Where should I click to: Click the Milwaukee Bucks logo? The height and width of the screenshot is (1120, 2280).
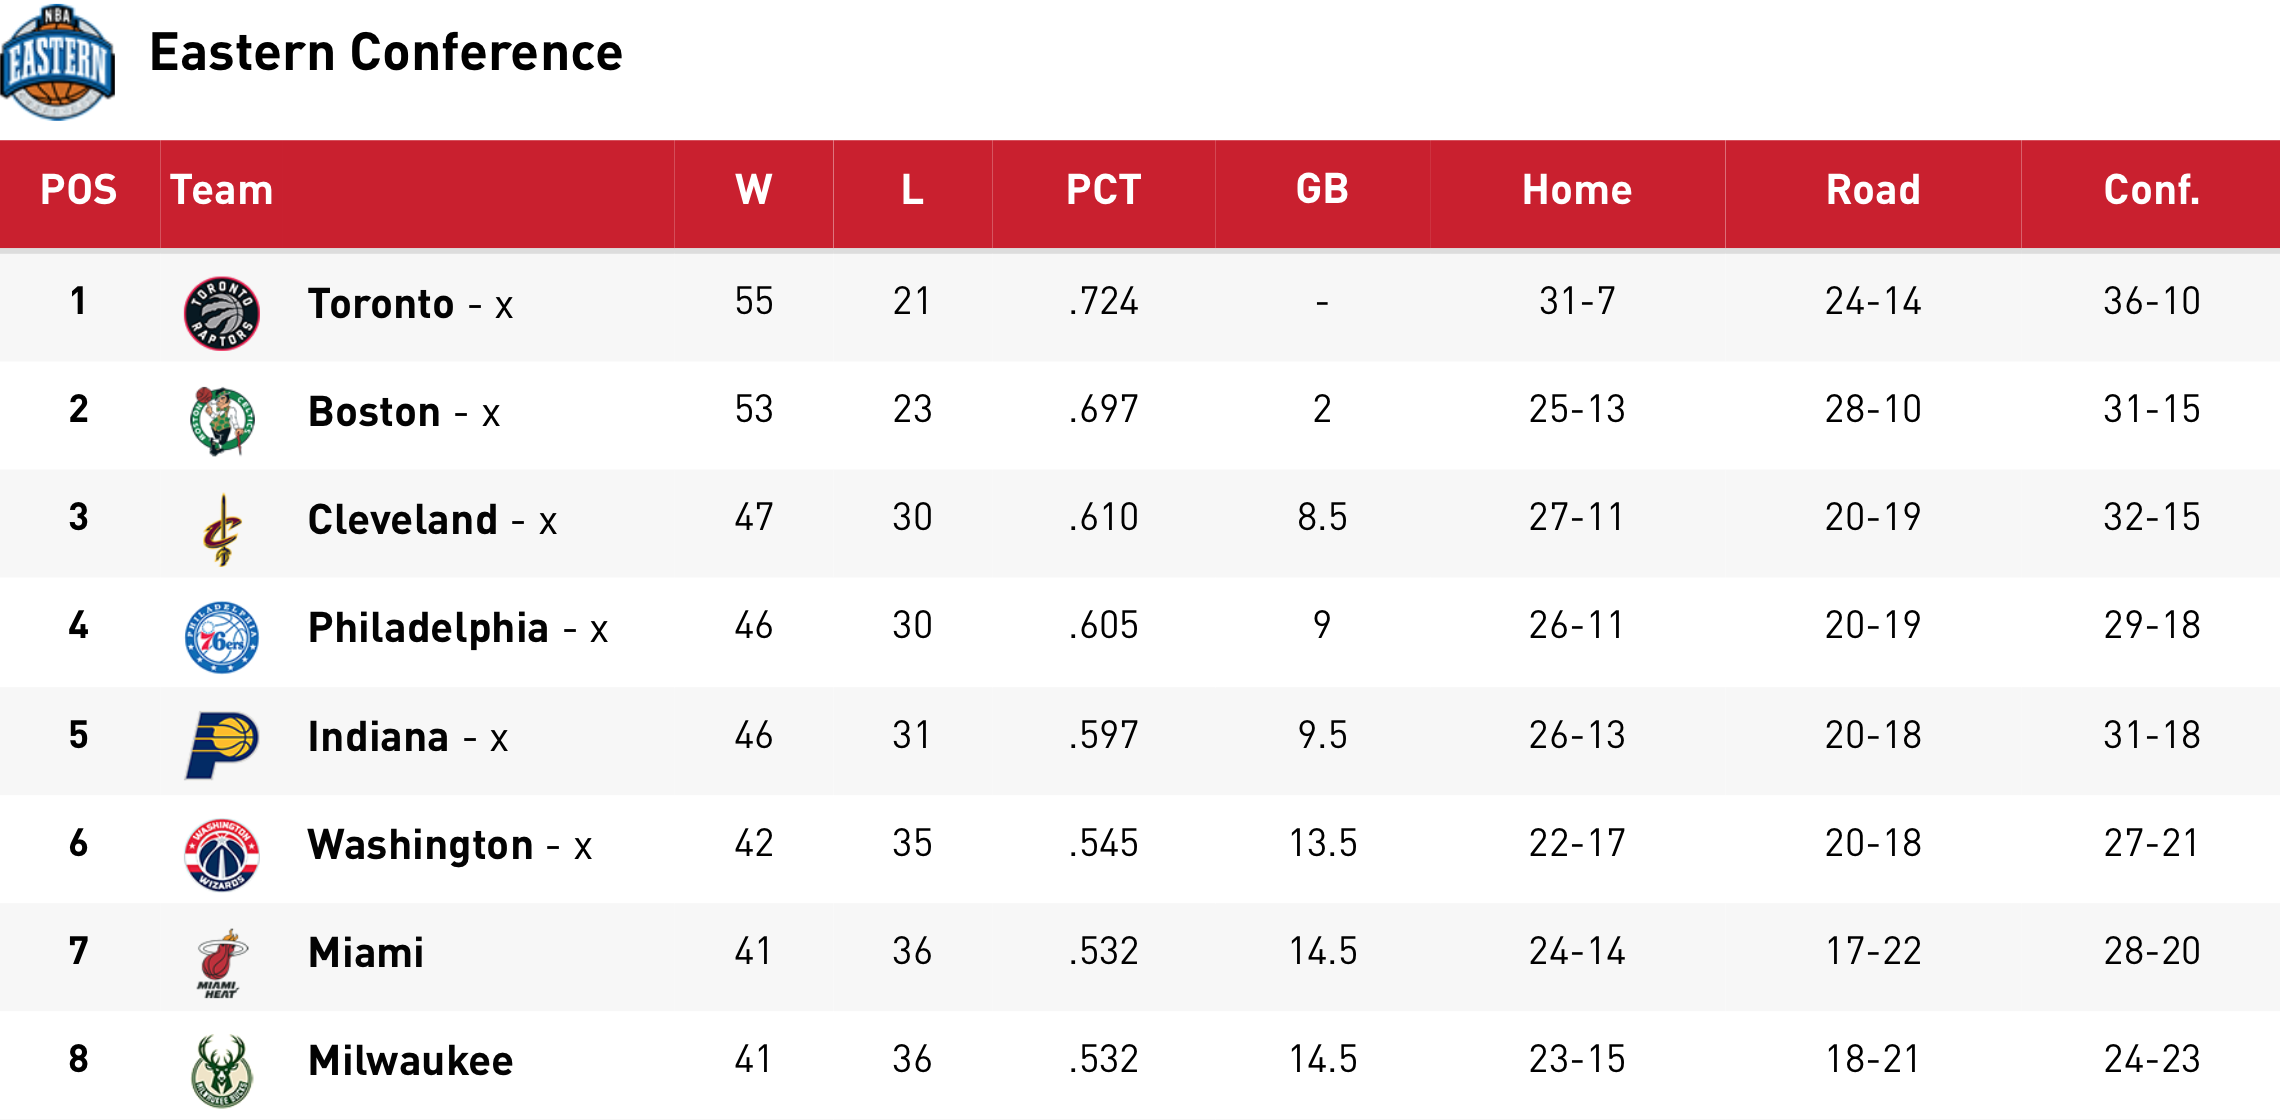222,1071
